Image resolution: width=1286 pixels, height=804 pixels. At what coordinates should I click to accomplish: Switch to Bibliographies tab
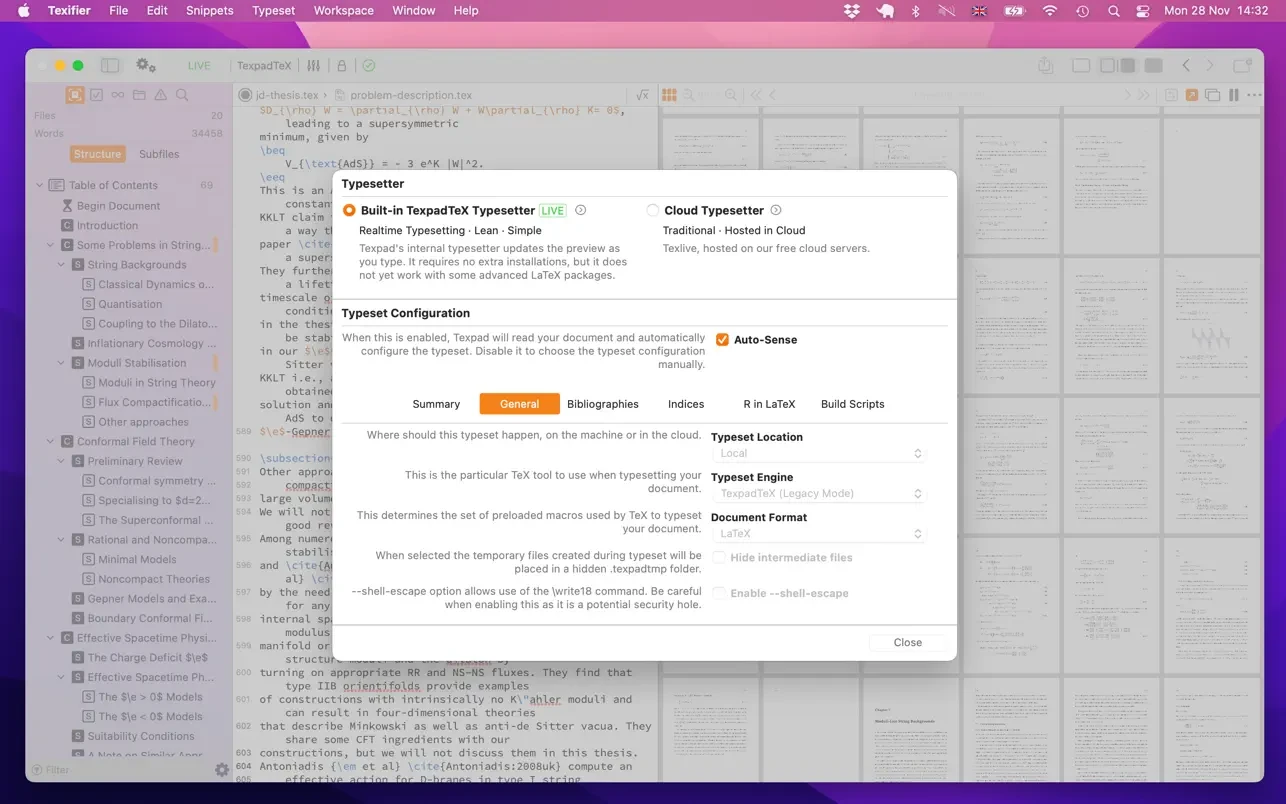[x=603, y=404]
